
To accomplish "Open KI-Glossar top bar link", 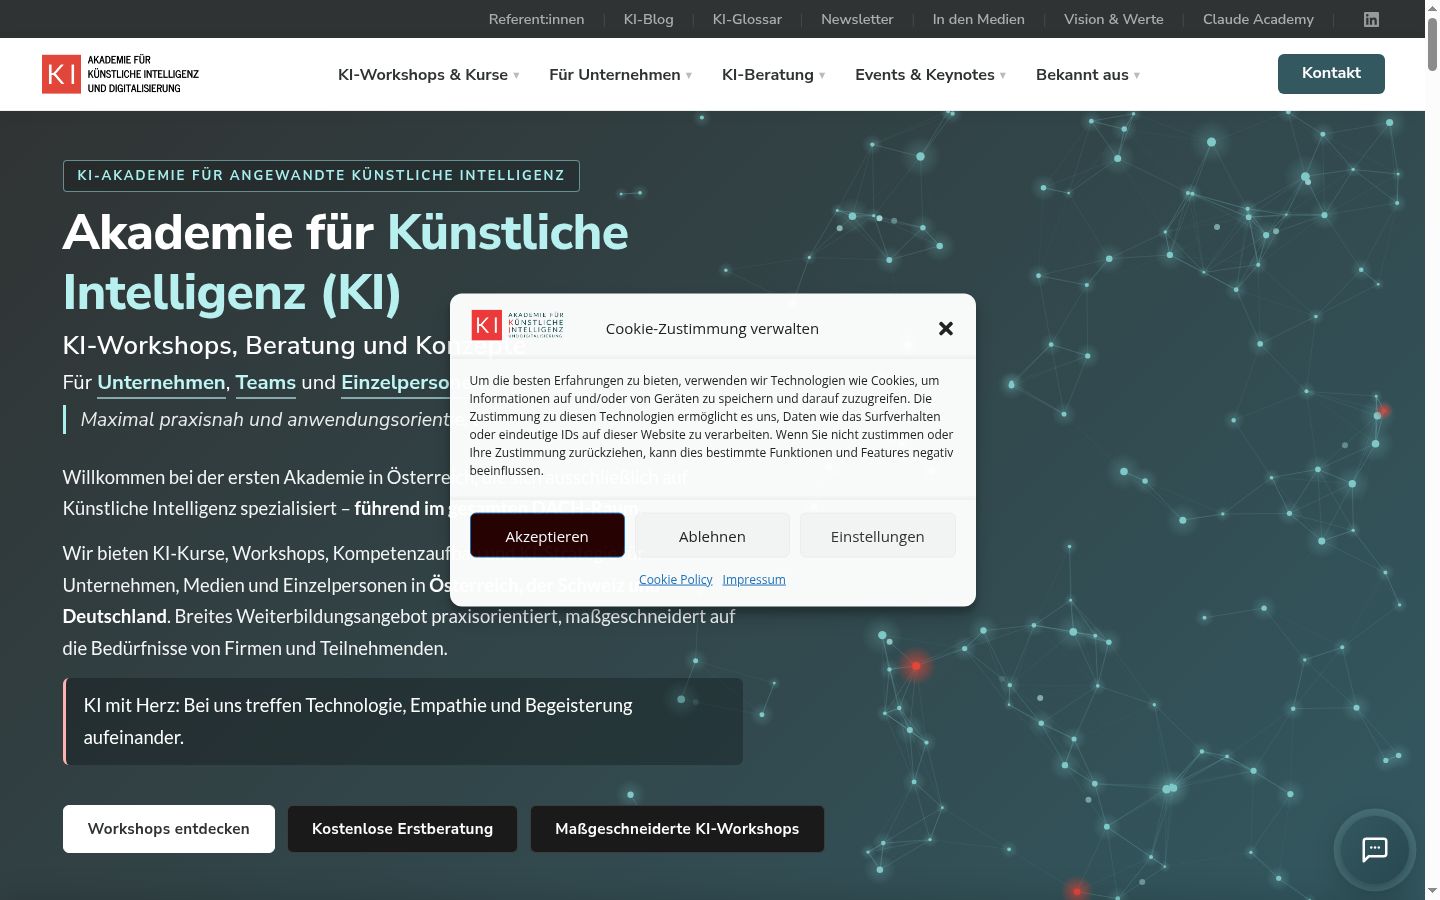I will [x=747, y=19].
